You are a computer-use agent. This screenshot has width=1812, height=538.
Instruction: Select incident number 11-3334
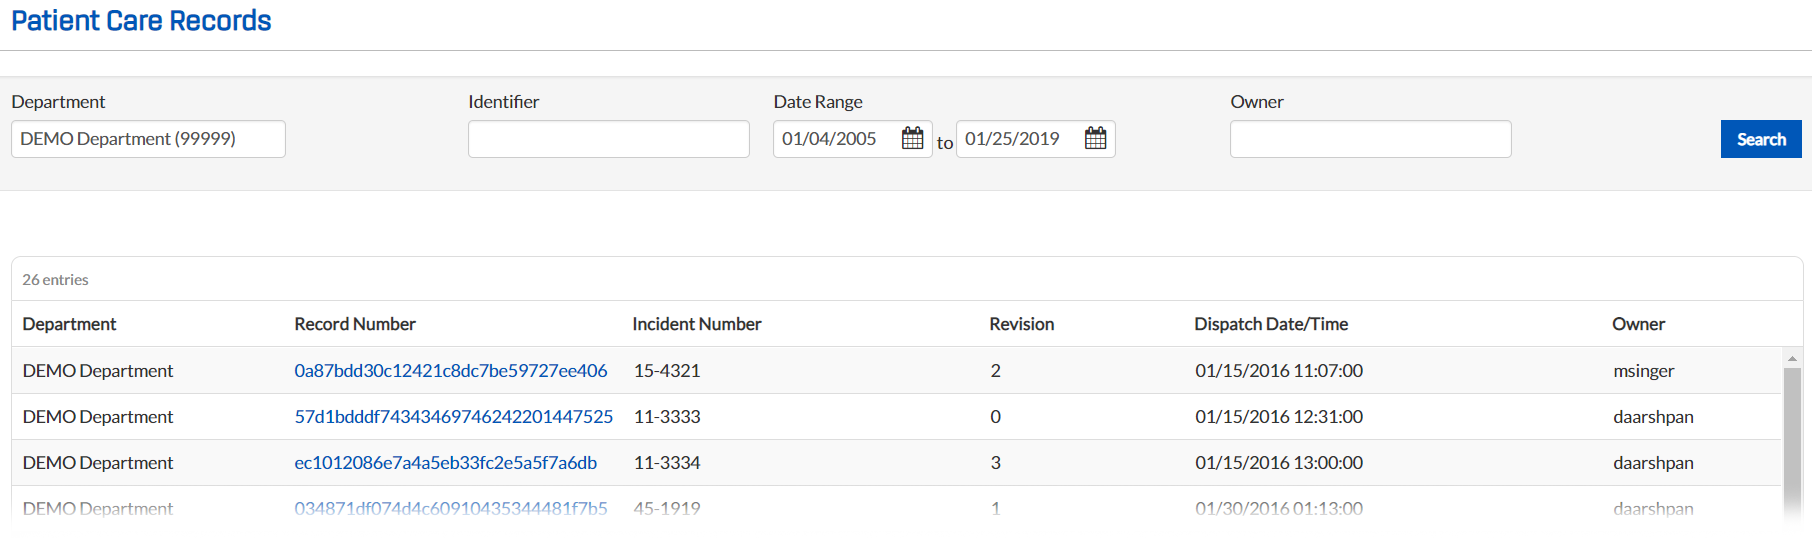[667, 463]
